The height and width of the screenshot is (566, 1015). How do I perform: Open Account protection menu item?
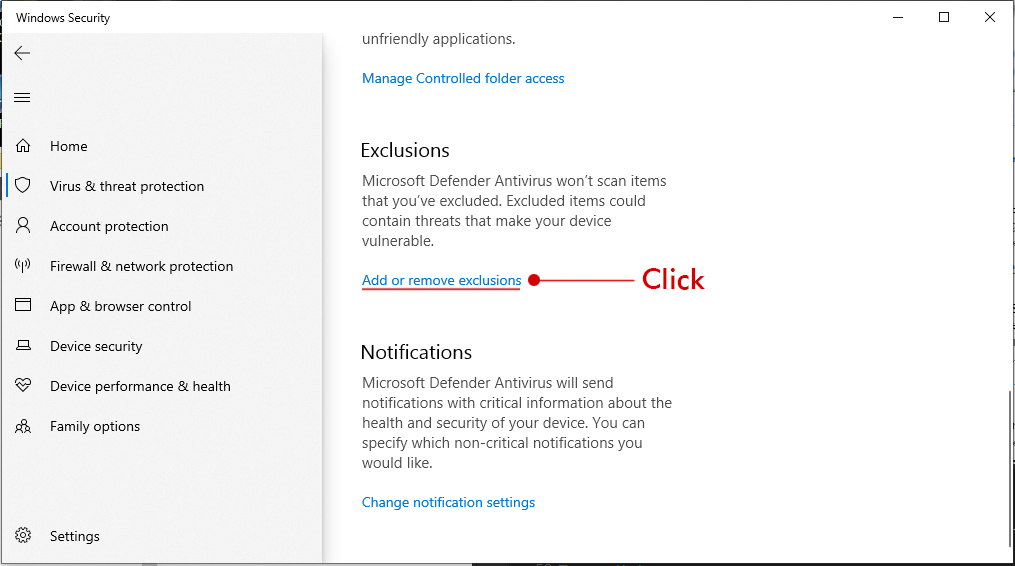tap(109, 226)
